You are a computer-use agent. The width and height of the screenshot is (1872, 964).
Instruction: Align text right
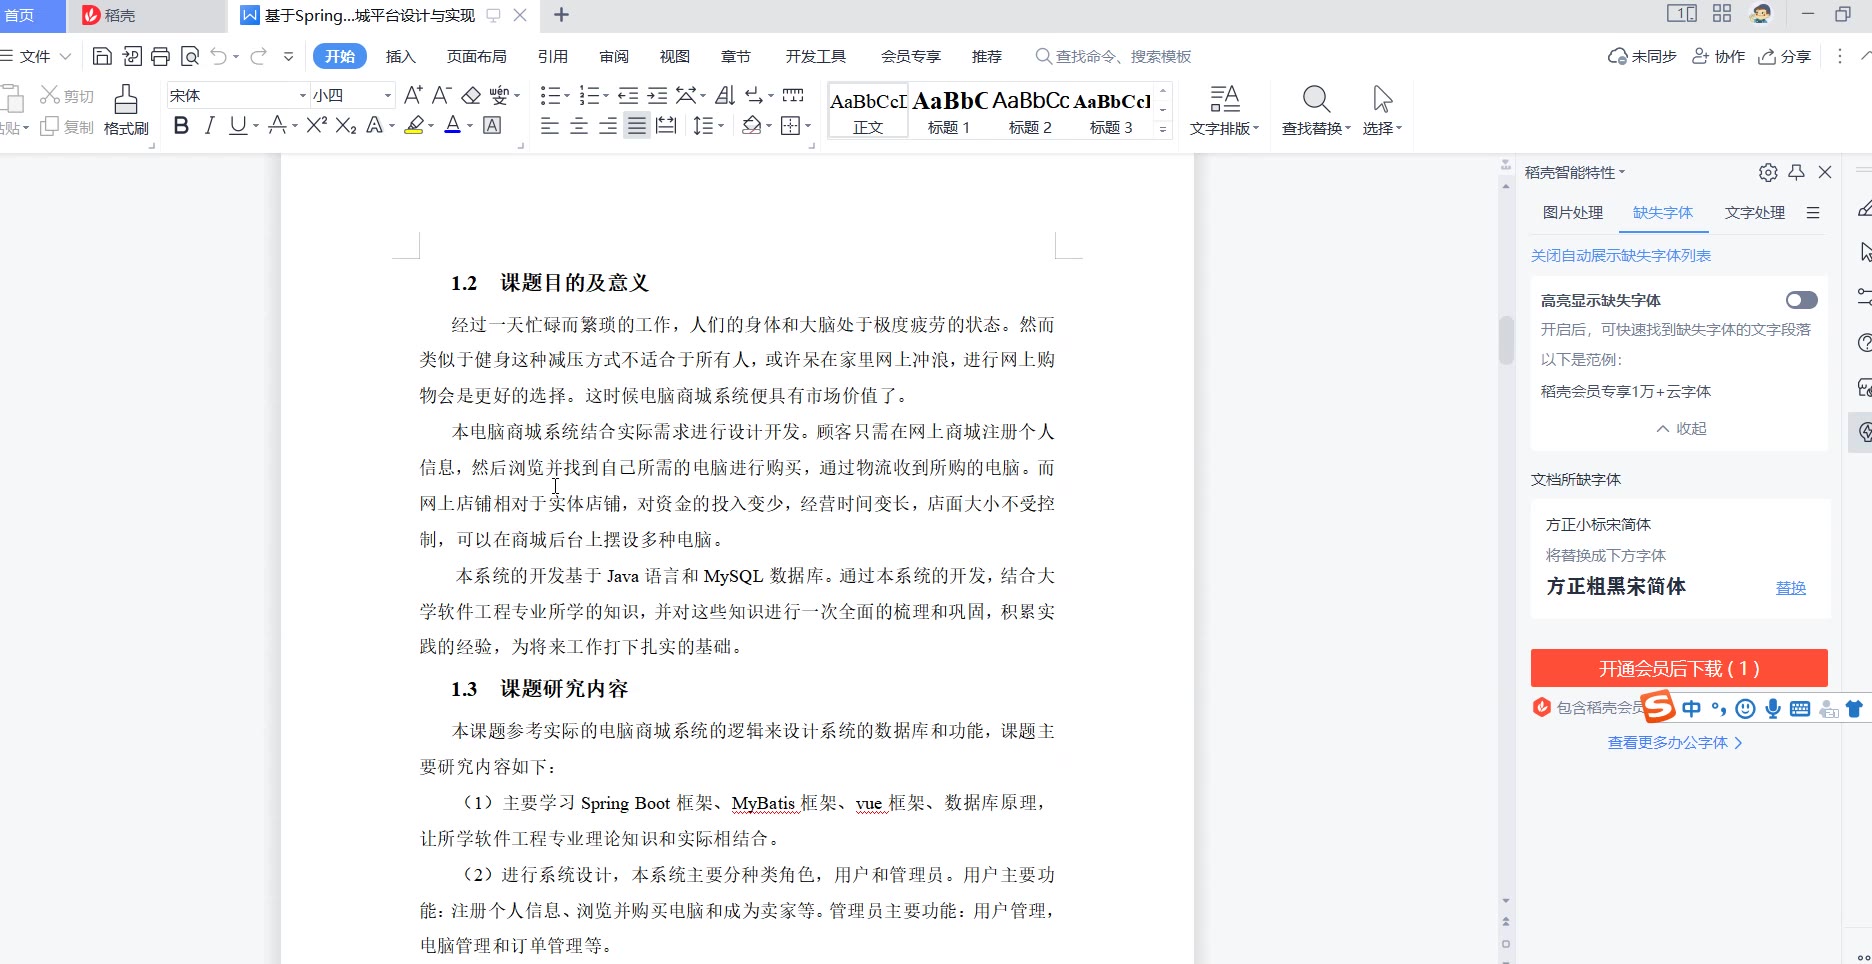pos(607,125)
